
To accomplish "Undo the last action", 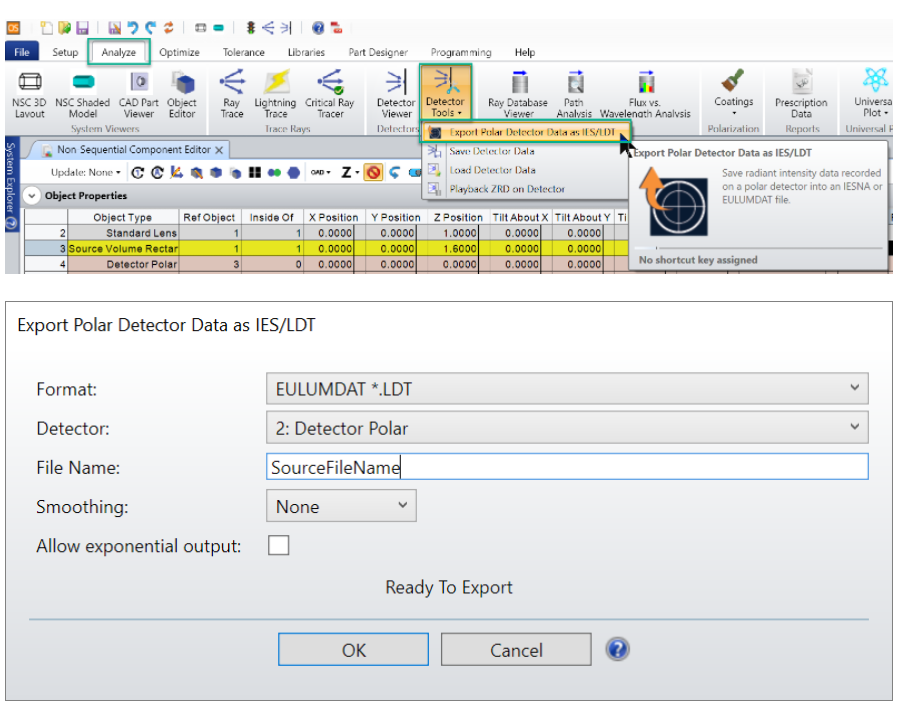I will pos(133,28).
